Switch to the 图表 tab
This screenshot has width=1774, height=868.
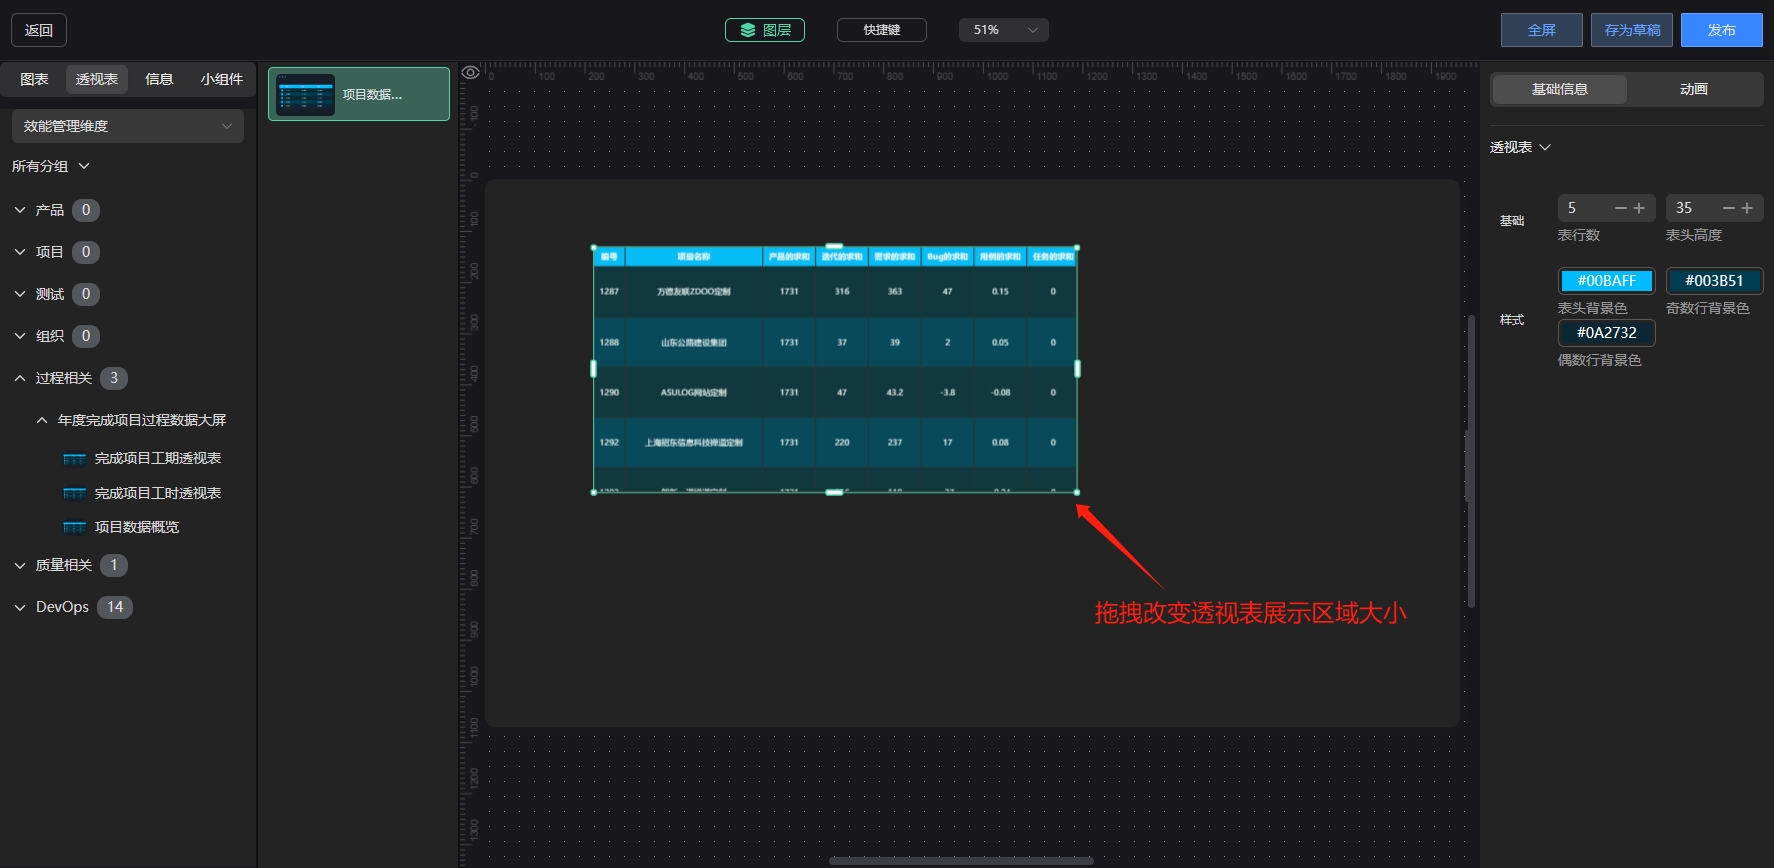click(x=34, y=79)
